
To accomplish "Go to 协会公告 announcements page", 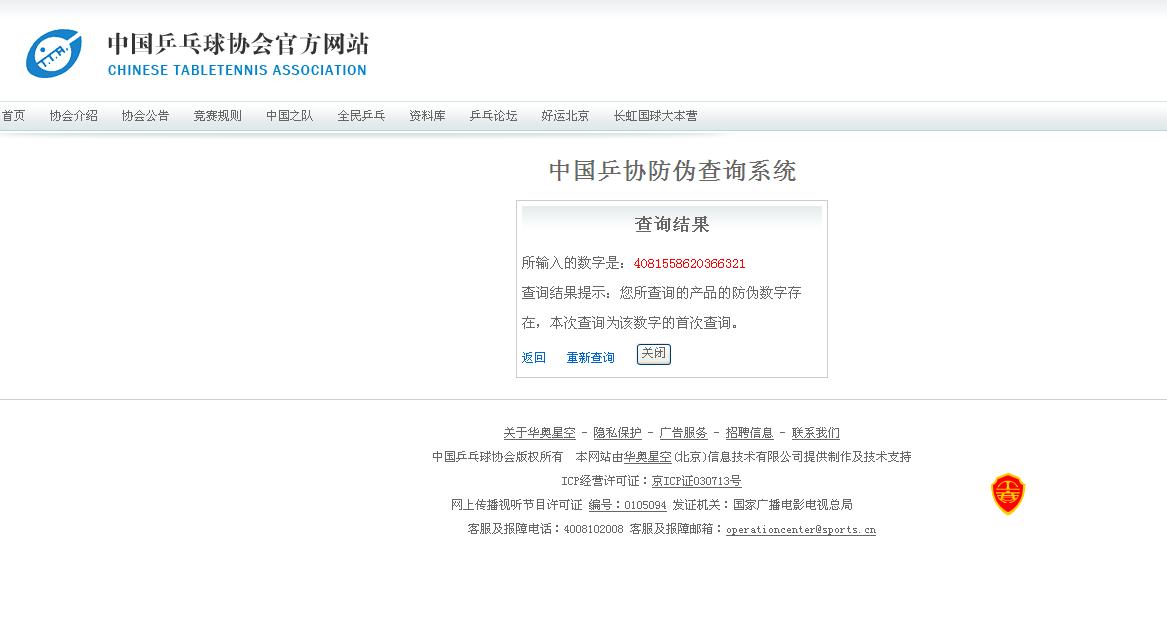I will click(x=146, y=116).
